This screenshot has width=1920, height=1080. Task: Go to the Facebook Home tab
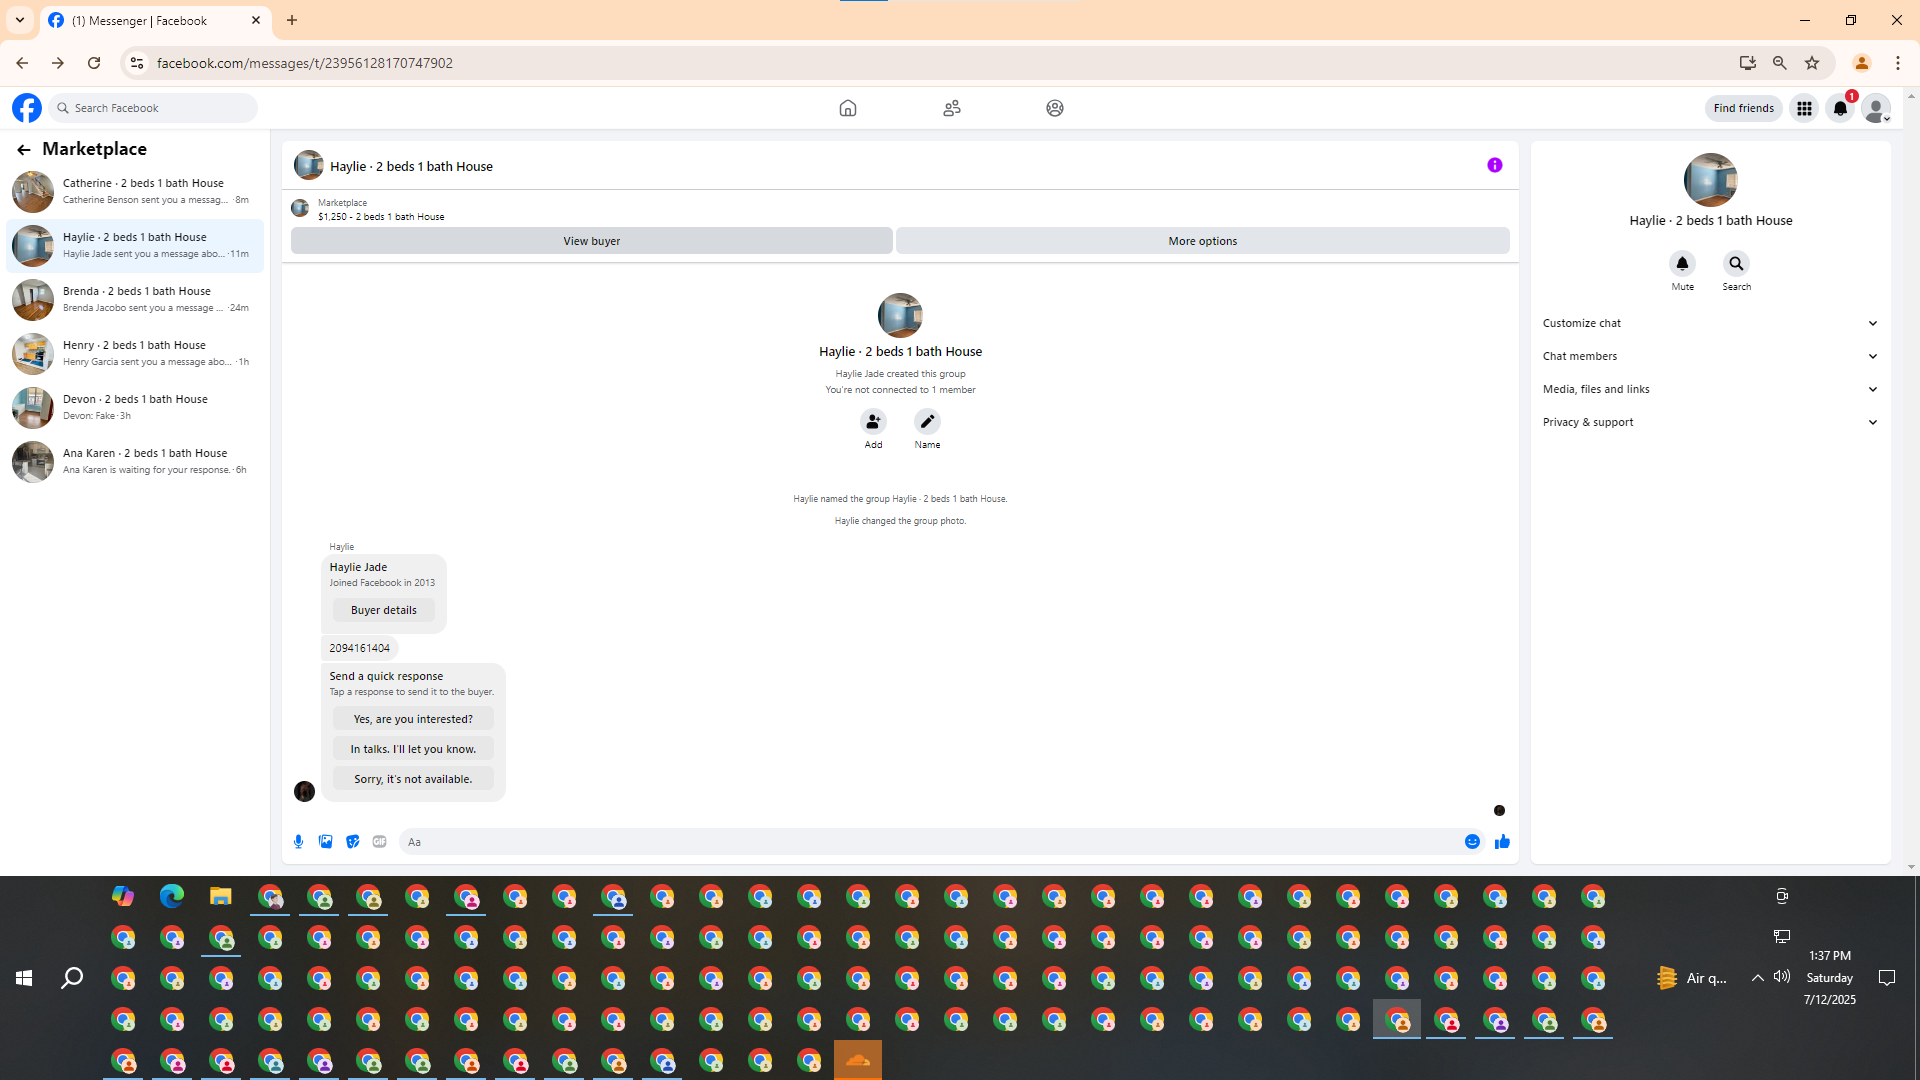tap(847, 108)
